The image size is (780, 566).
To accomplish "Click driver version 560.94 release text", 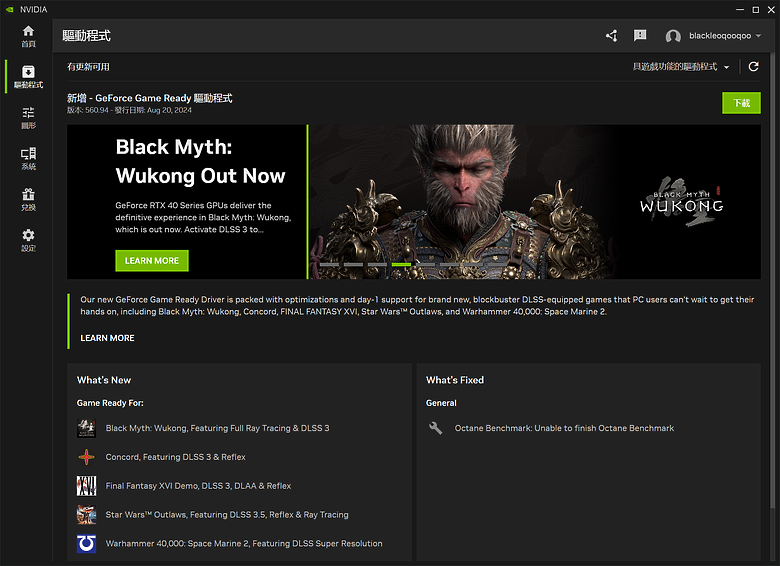I will [x=129, y=110].
